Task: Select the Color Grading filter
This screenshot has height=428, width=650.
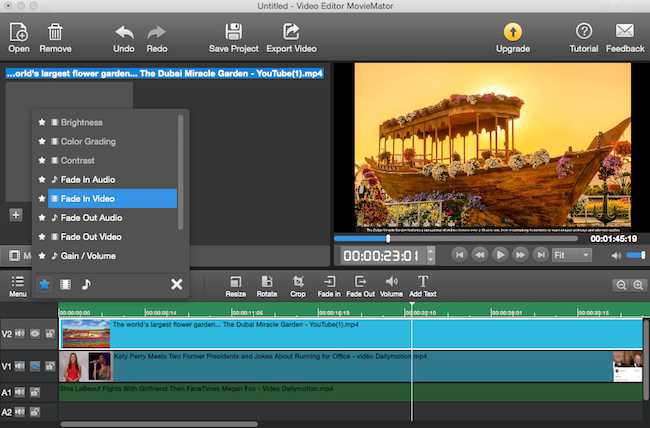Action: point(112,141)
